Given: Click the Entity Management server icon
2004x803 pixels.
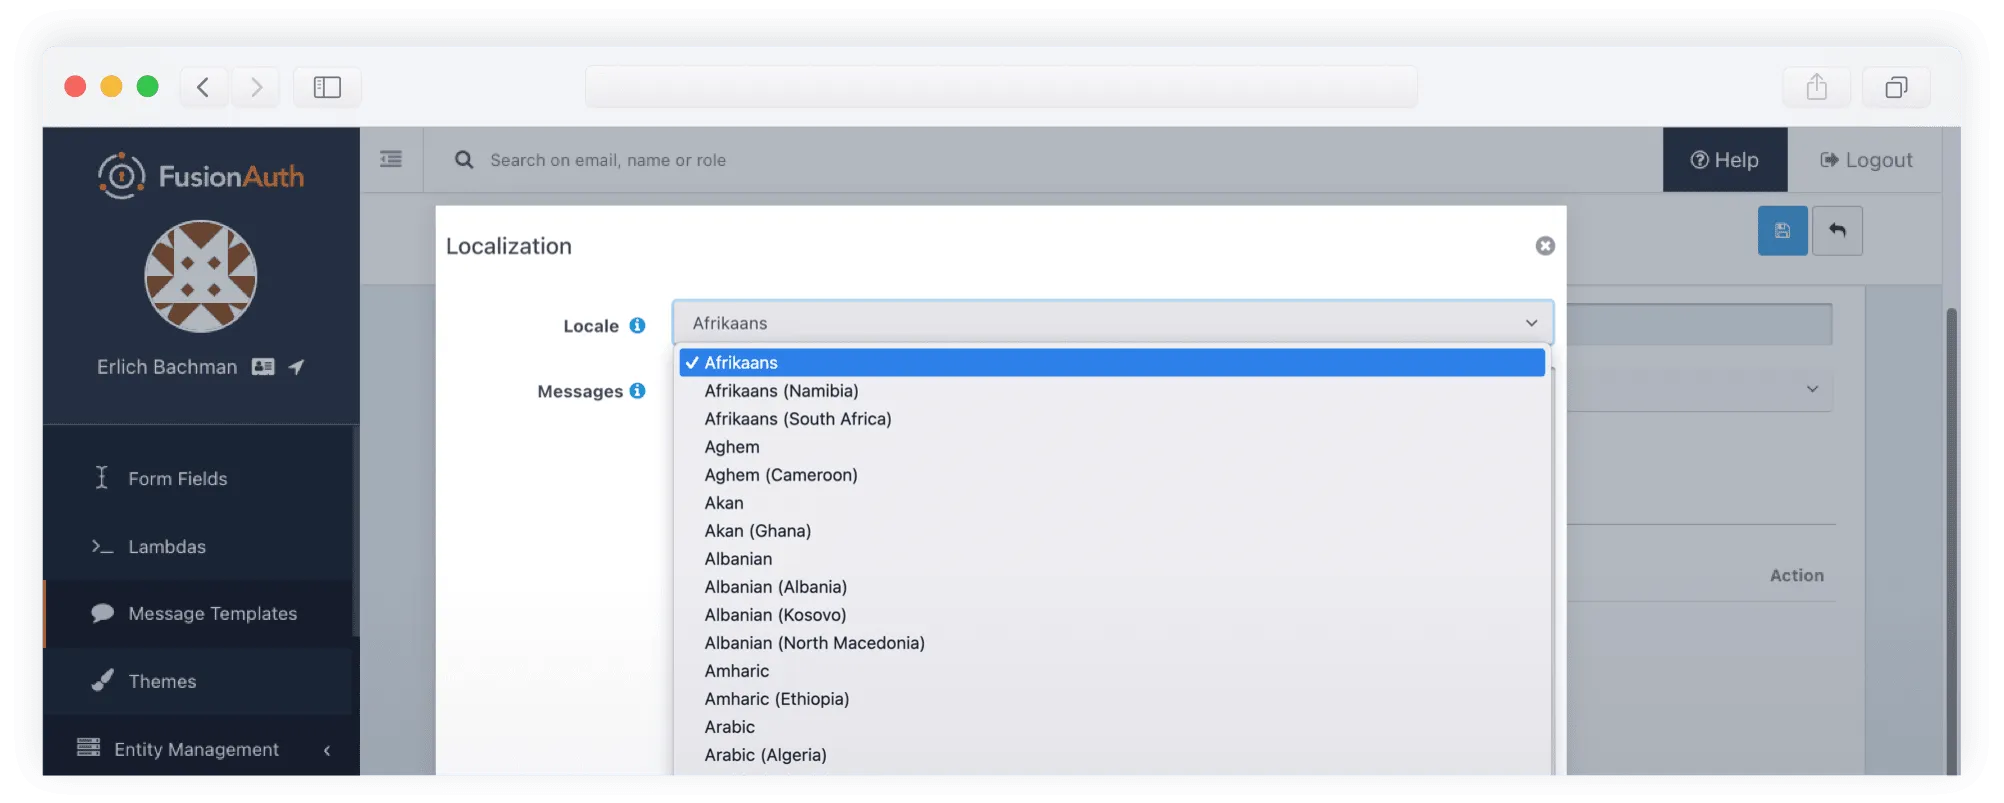Looking at the screenshot, I should (x=89, y=747).
